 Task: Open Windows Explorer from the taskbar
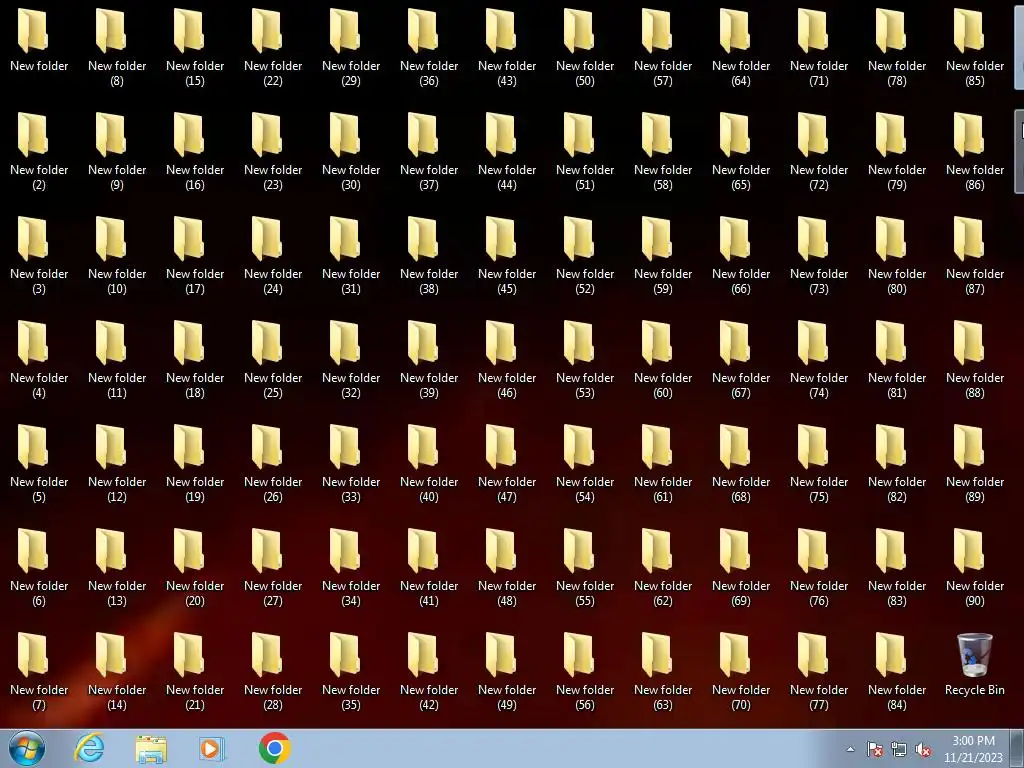coord(151,748)
